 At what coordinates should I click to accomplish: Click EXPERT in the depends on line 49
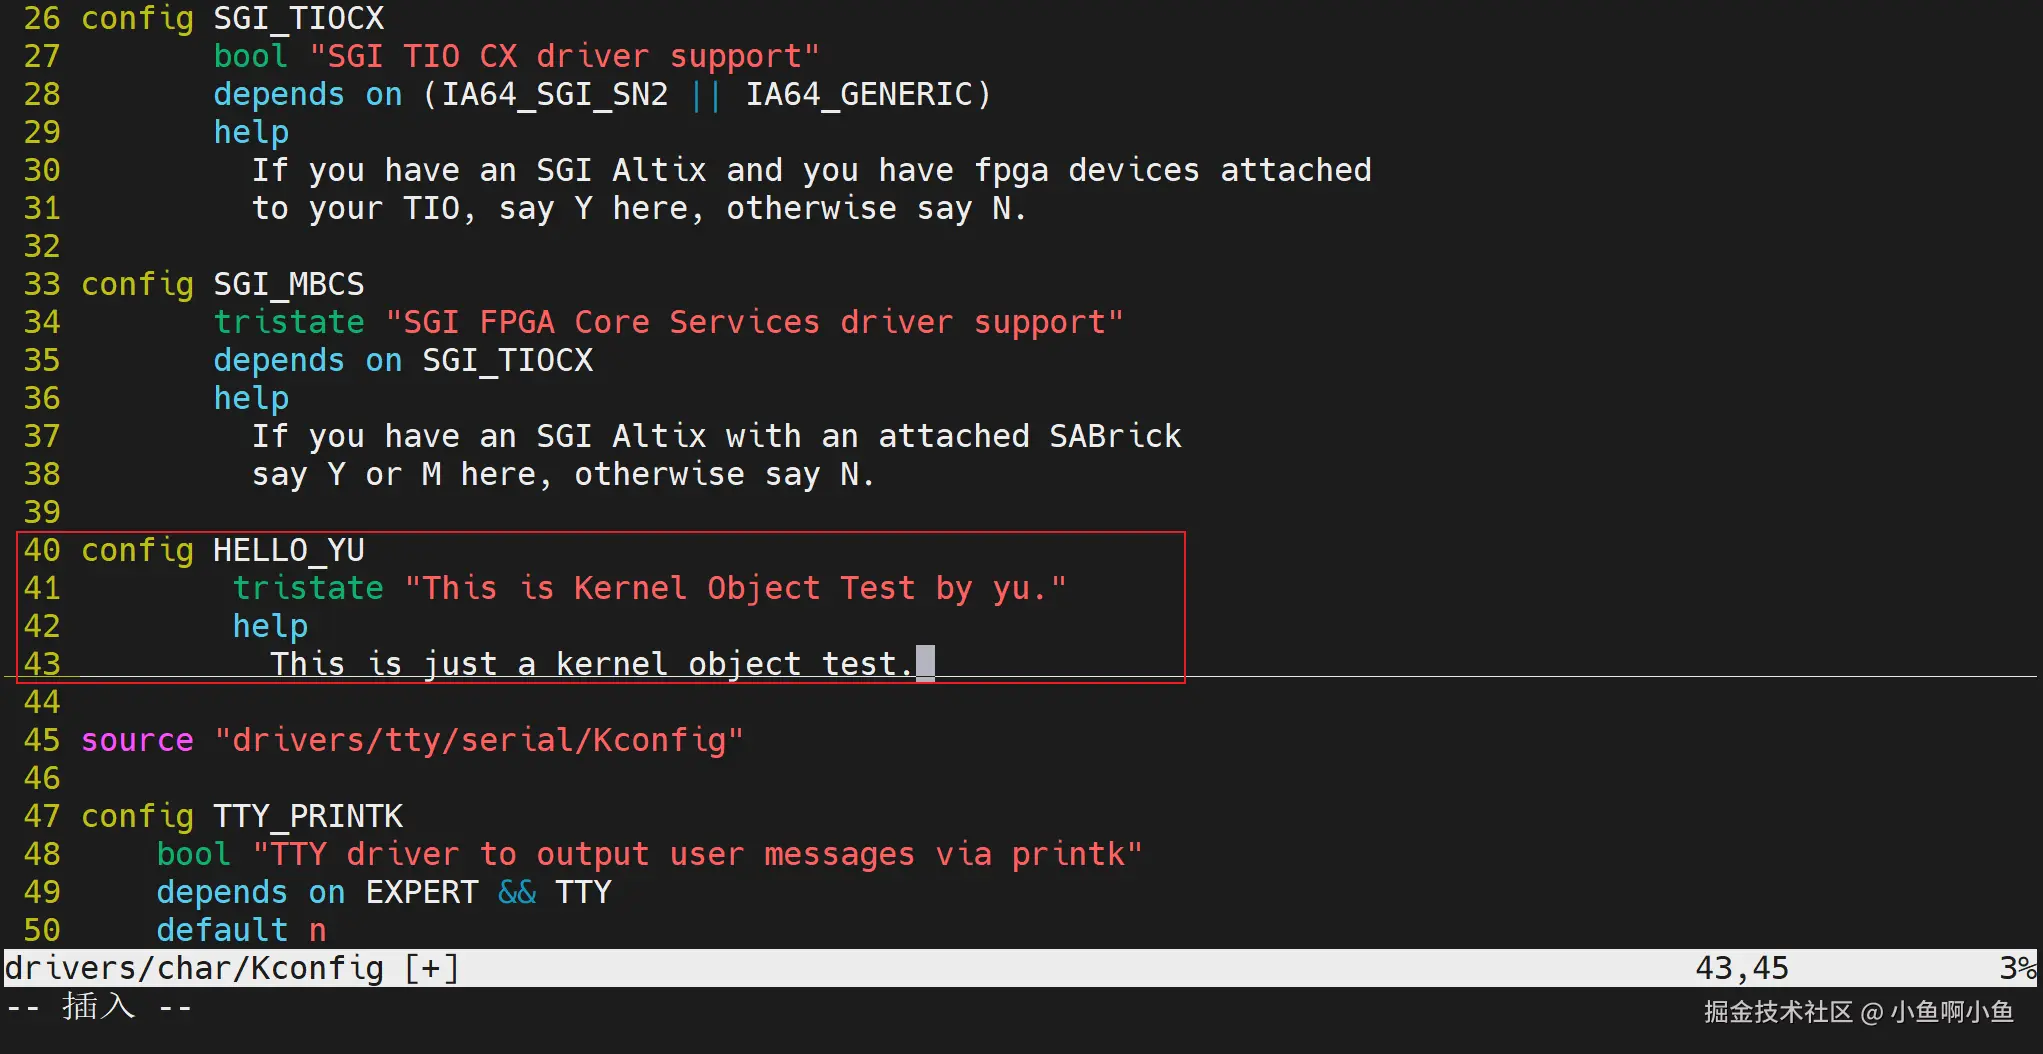421,892
